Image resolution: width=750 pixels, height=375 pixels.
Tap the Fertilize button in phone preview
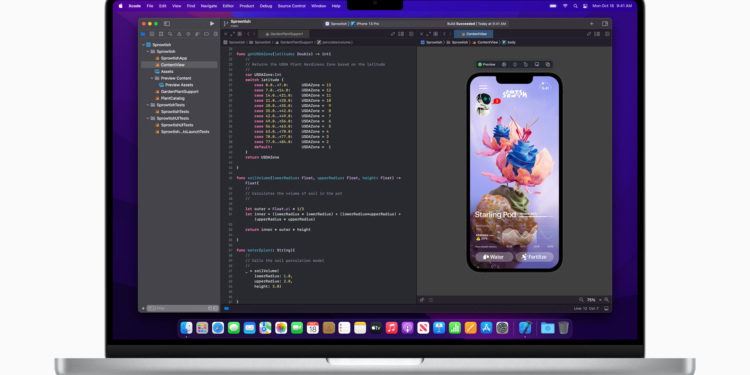coord(534,257)
